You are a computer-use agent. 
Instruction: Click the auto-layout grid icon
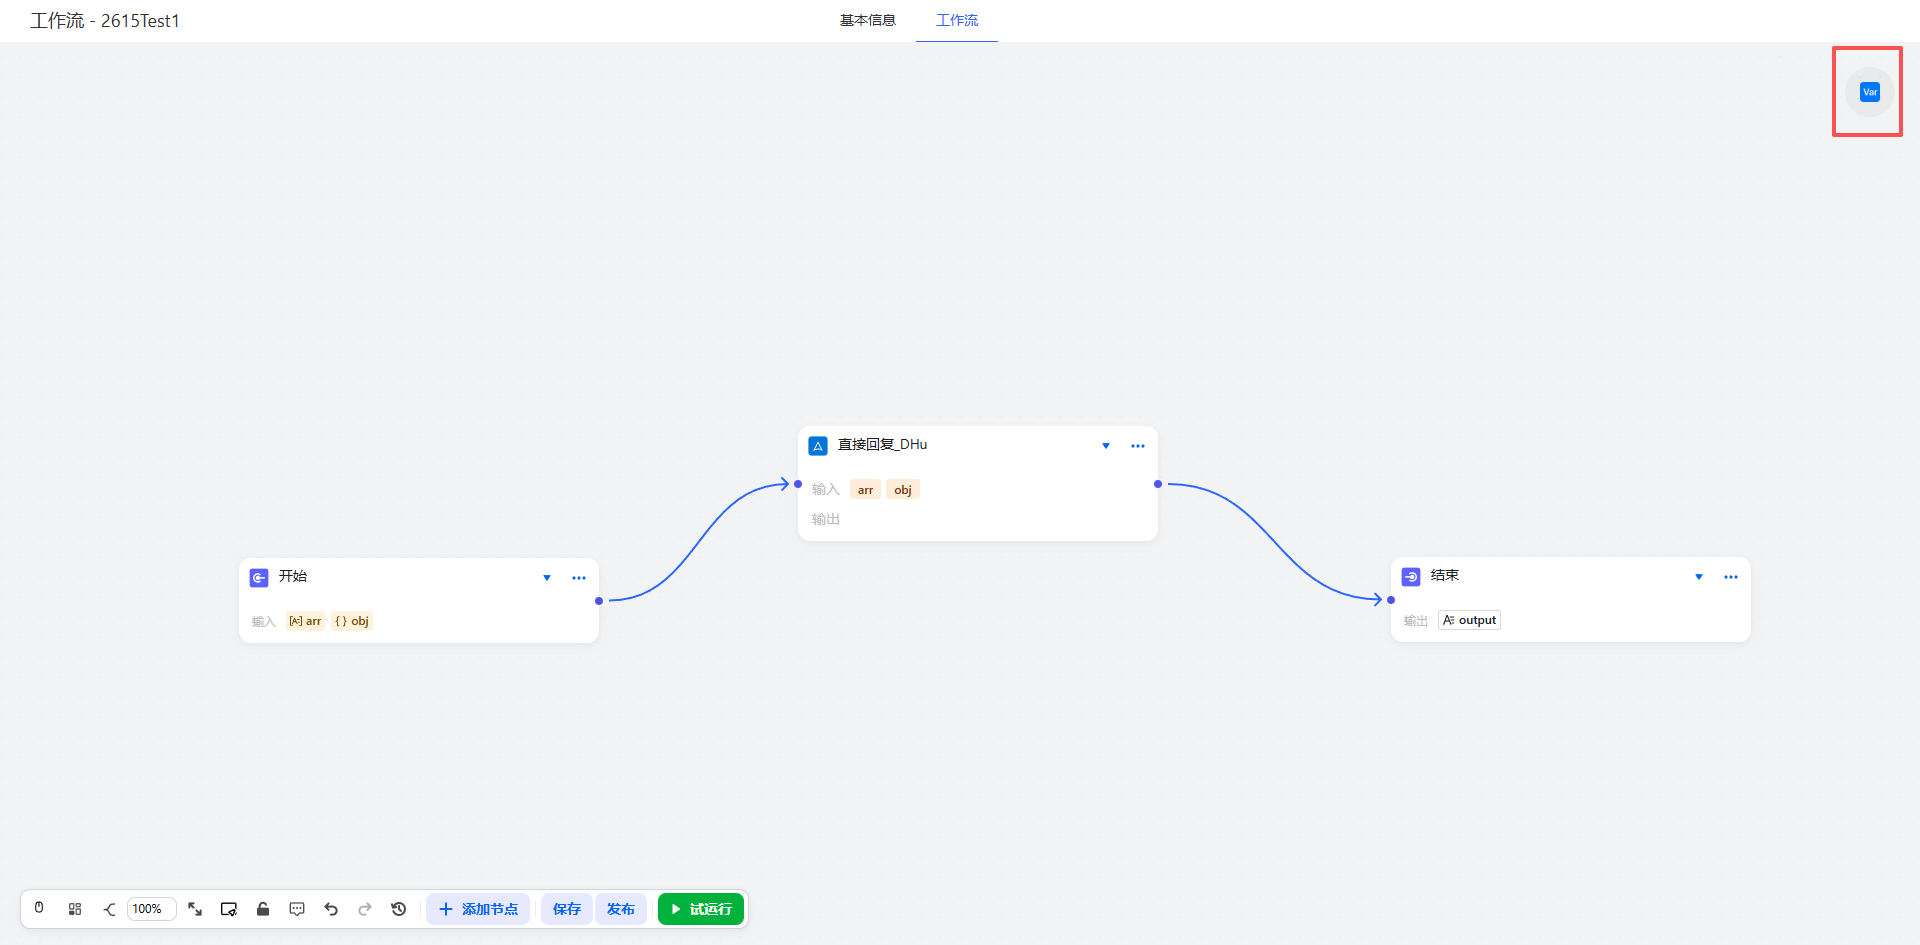tap(75, 909)
